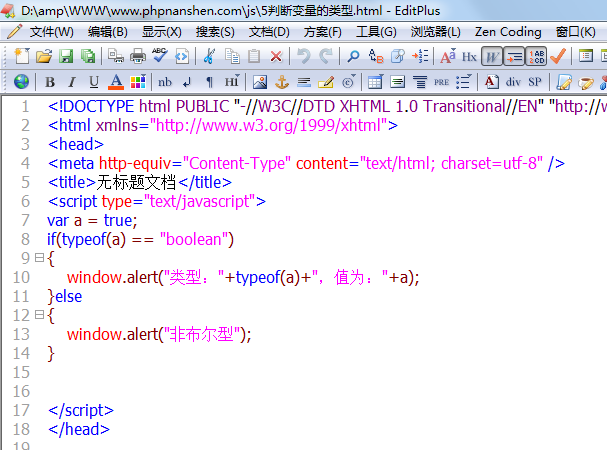
Task: Click the red checkmark icon
Action: pos(558,57)
